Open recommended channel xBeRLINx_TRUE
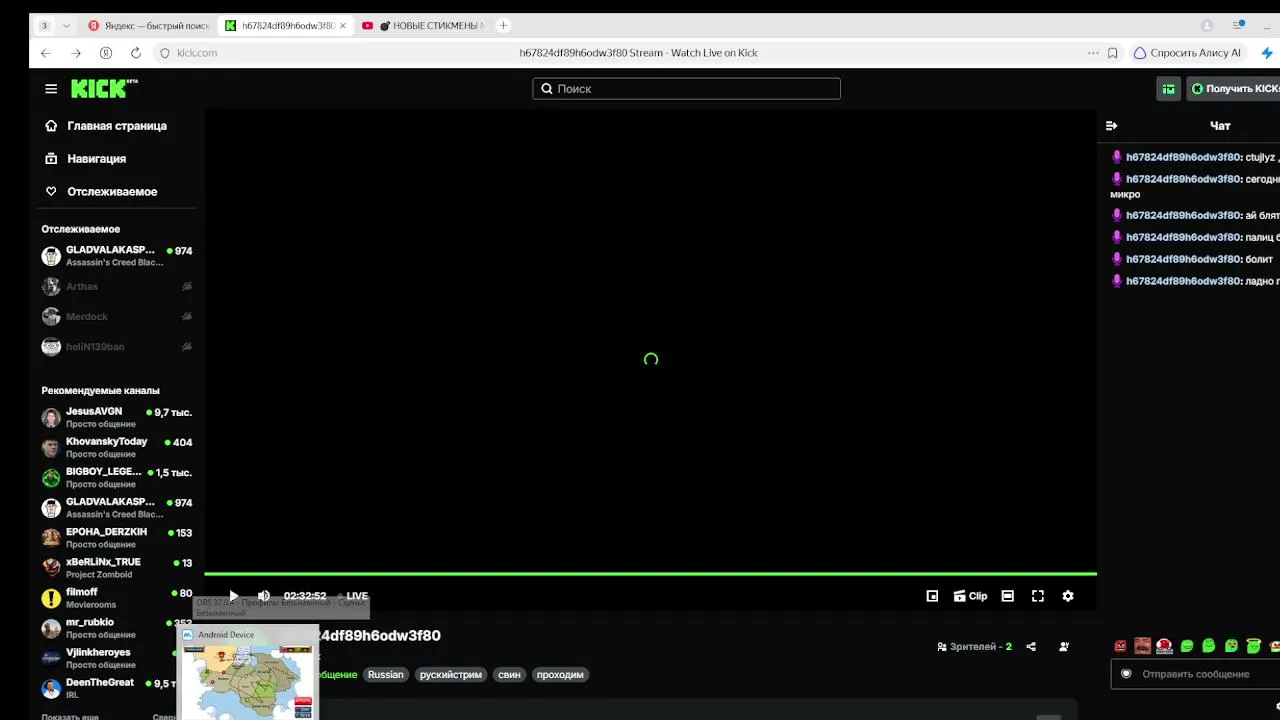1280x720 pixels. tap(116, 568)
